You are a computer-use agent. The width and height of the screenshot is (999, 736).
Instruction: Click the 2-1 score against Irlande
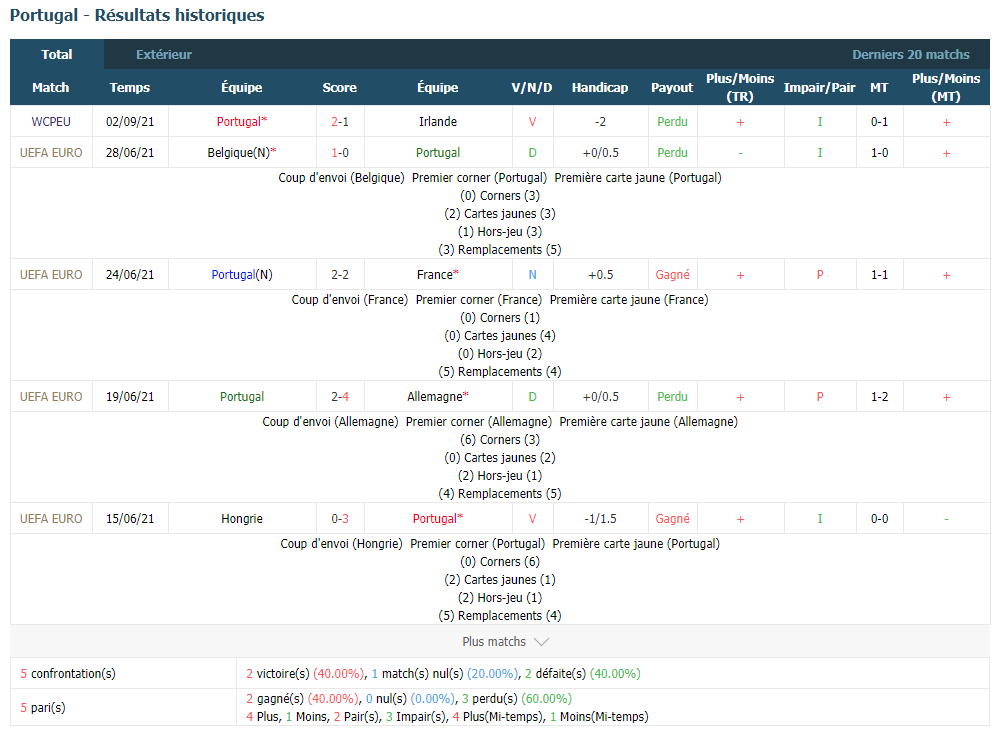click(x=340, y=121)
